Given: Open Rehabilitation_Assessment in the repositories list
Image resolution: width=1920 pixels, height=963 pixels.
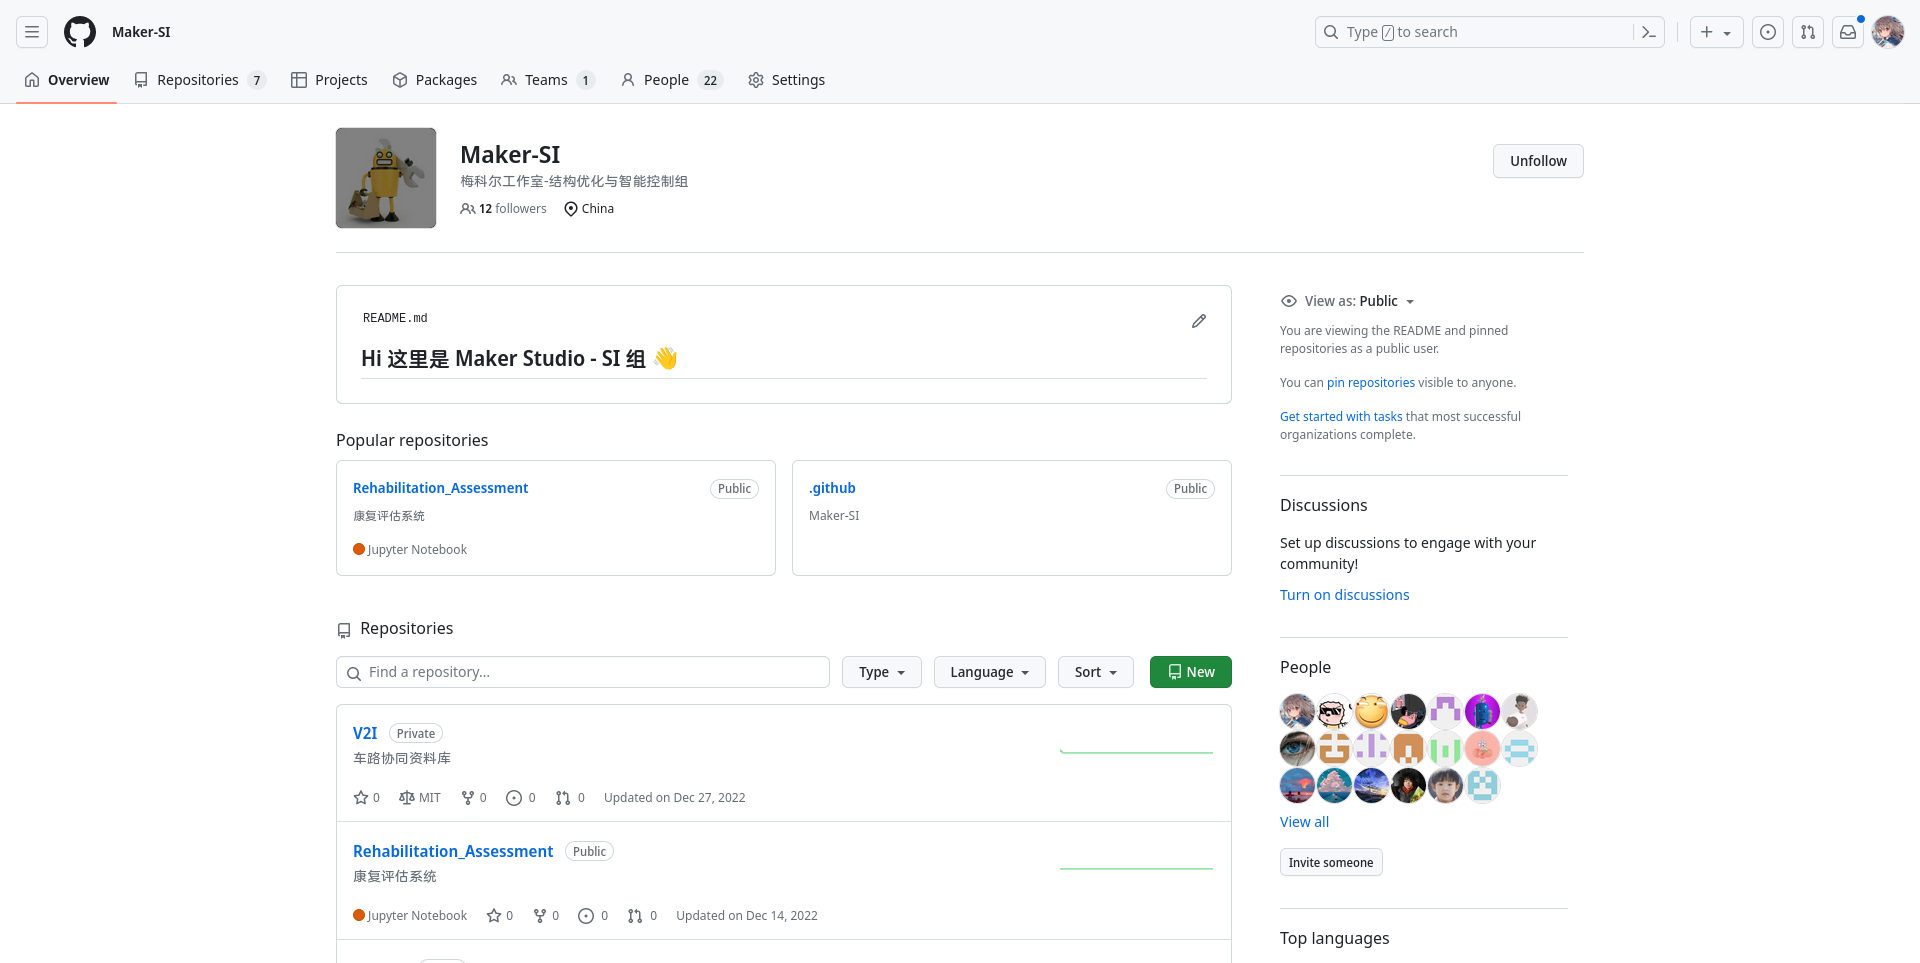Looking at the screenshot, I should click(x=453, y=851).
